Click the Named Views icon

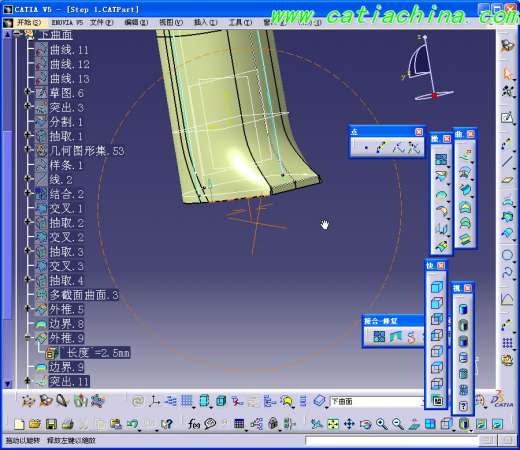tap(437, 400)
